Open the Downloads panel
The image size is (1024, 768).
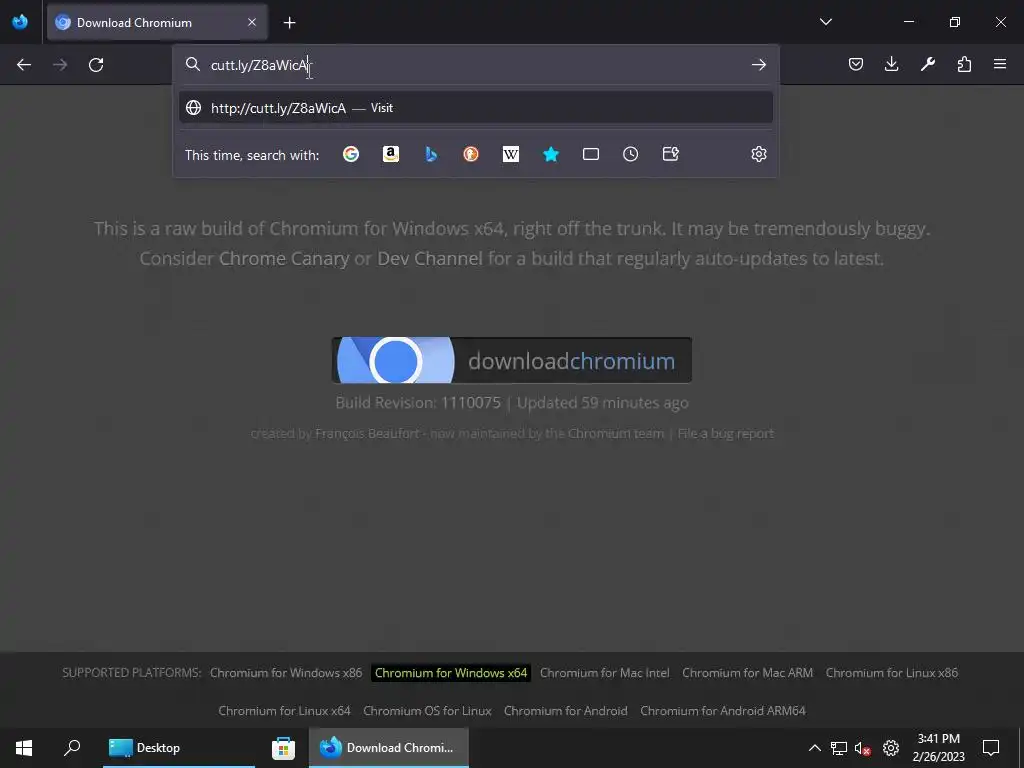891,64
